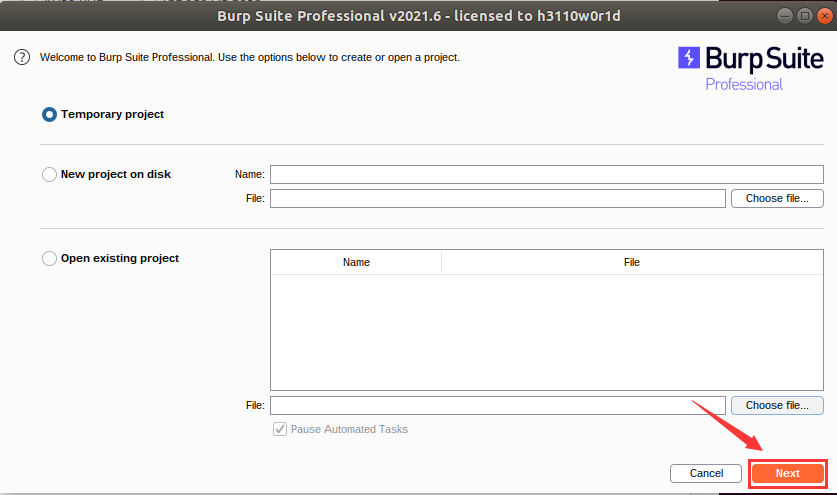Select the Temporary project option
837x495 pixels.
tap(49, 114)
